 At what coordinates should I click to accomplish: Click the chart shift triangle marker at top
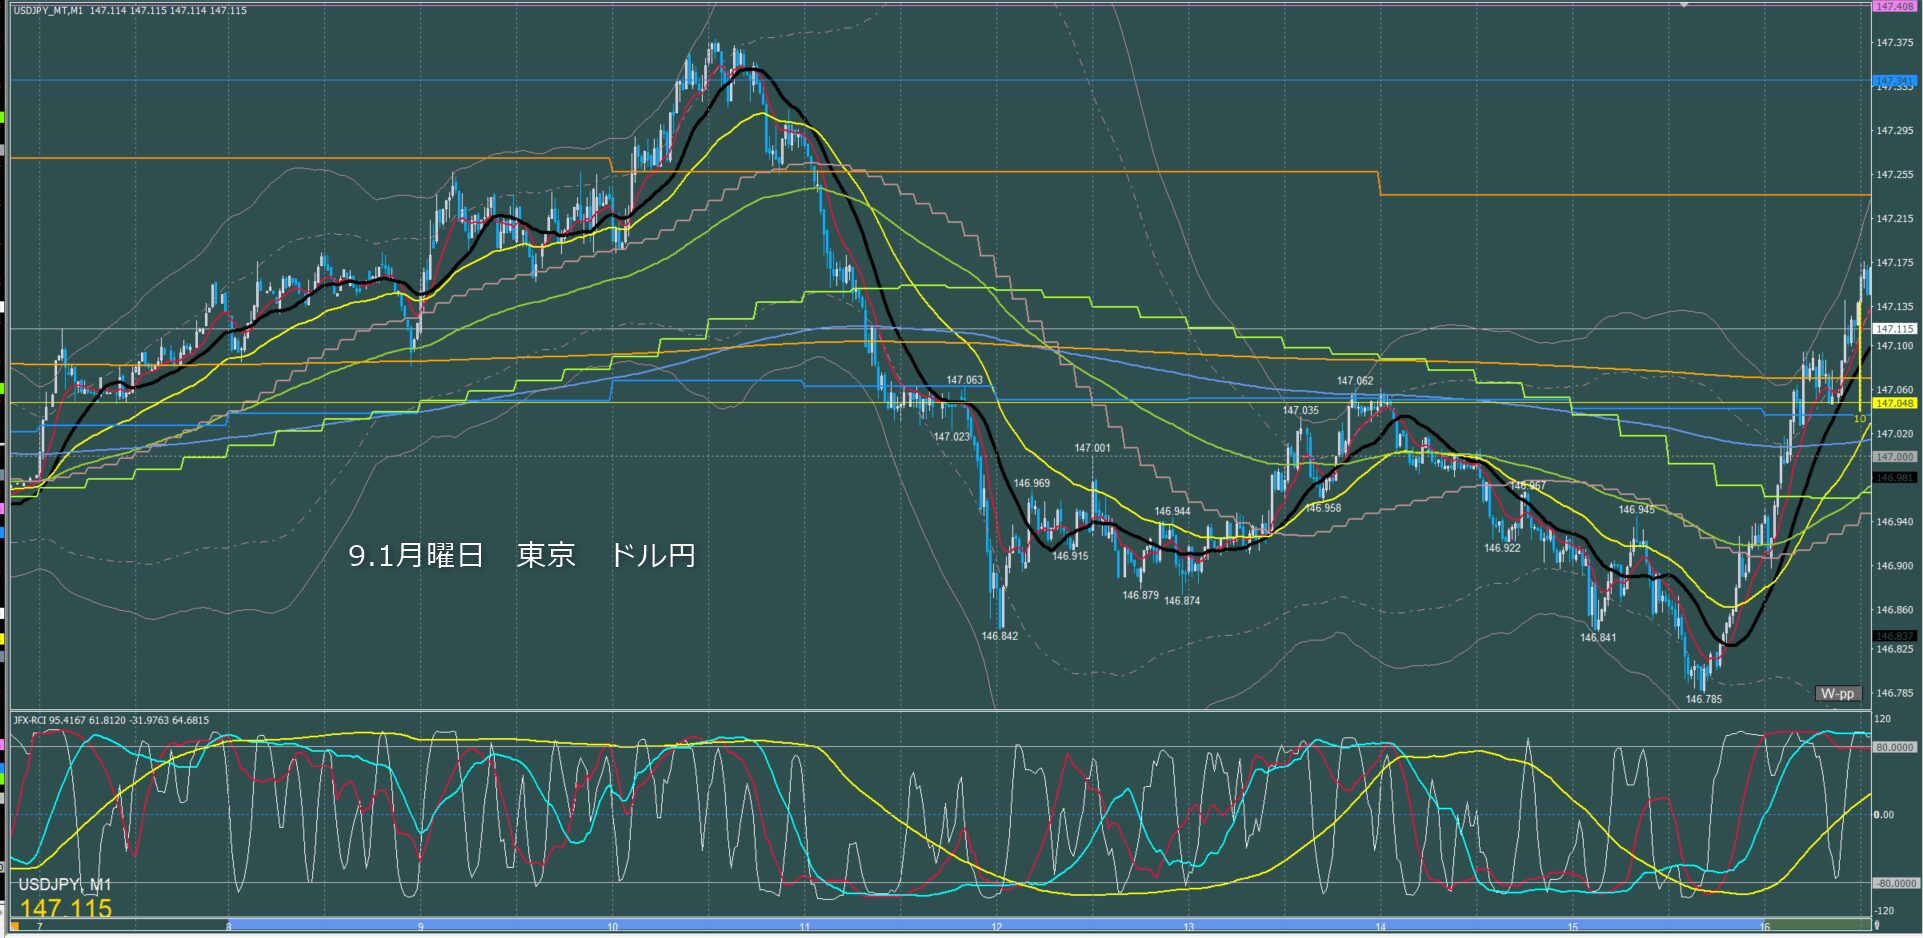[x=1684, y=5]
